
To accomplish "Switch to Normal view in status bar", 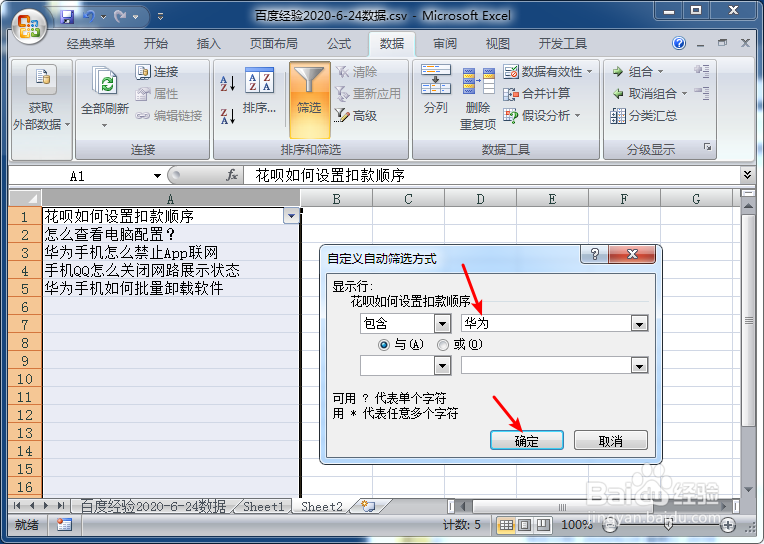I will [x=506, y=525].
